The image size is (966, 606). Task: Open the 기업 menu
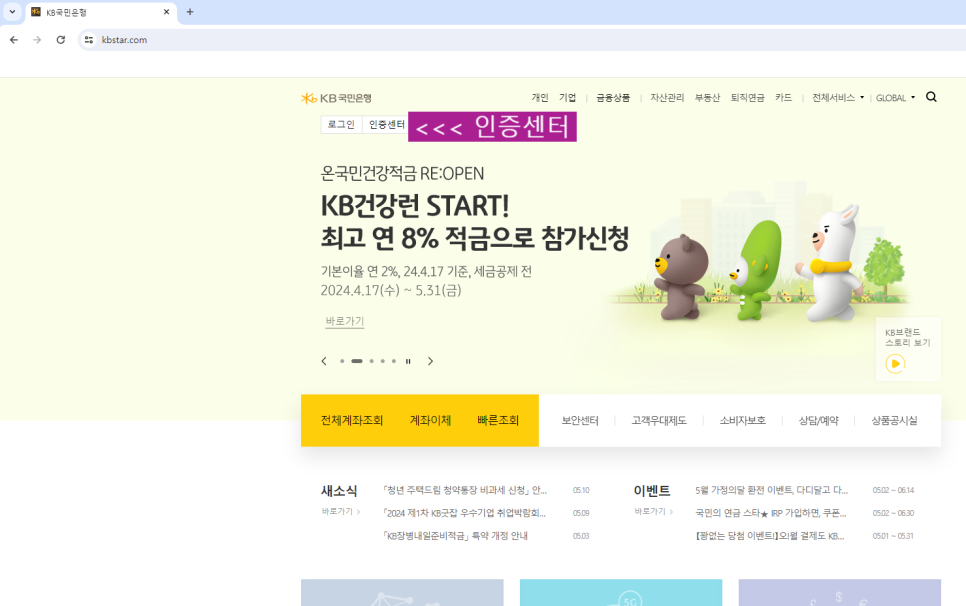(567, 97)
